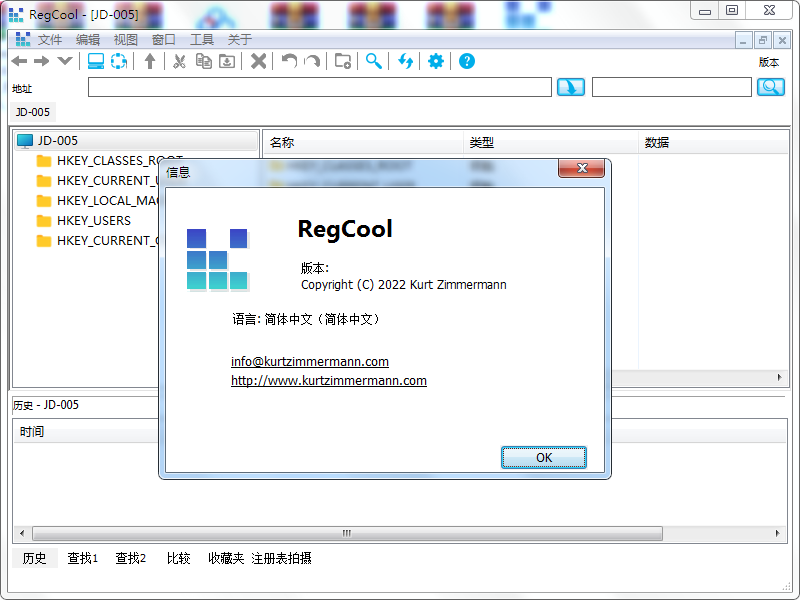Click history scrollbar right arrow

(778, 534)
